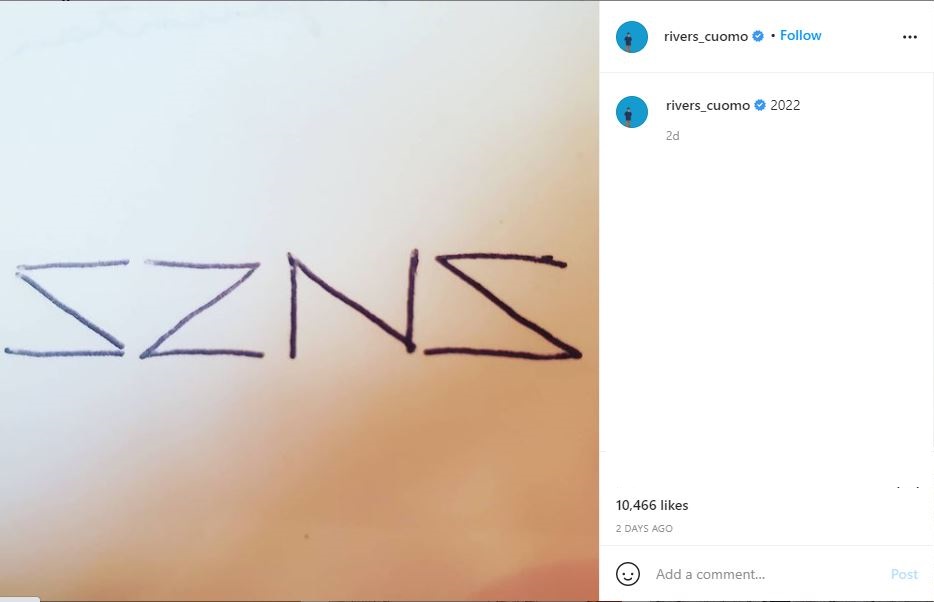Image resolution: width=934 pixels, height=602 pixels.
Task: Click the handwritten SZNS post photo
Action: coord(299,301)
